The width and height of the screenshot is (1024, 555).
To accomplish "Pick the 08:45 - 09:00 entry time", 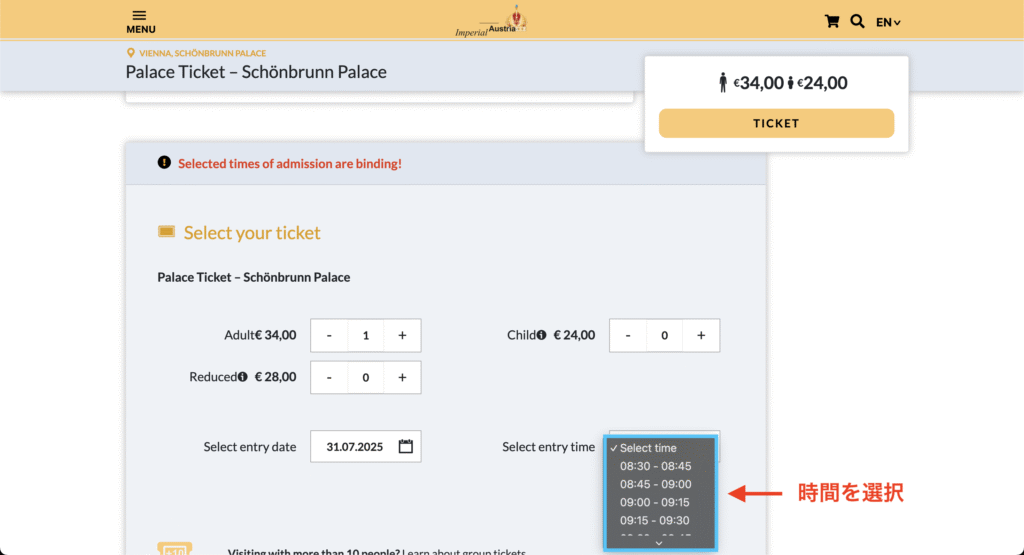I will pos(655,484).
